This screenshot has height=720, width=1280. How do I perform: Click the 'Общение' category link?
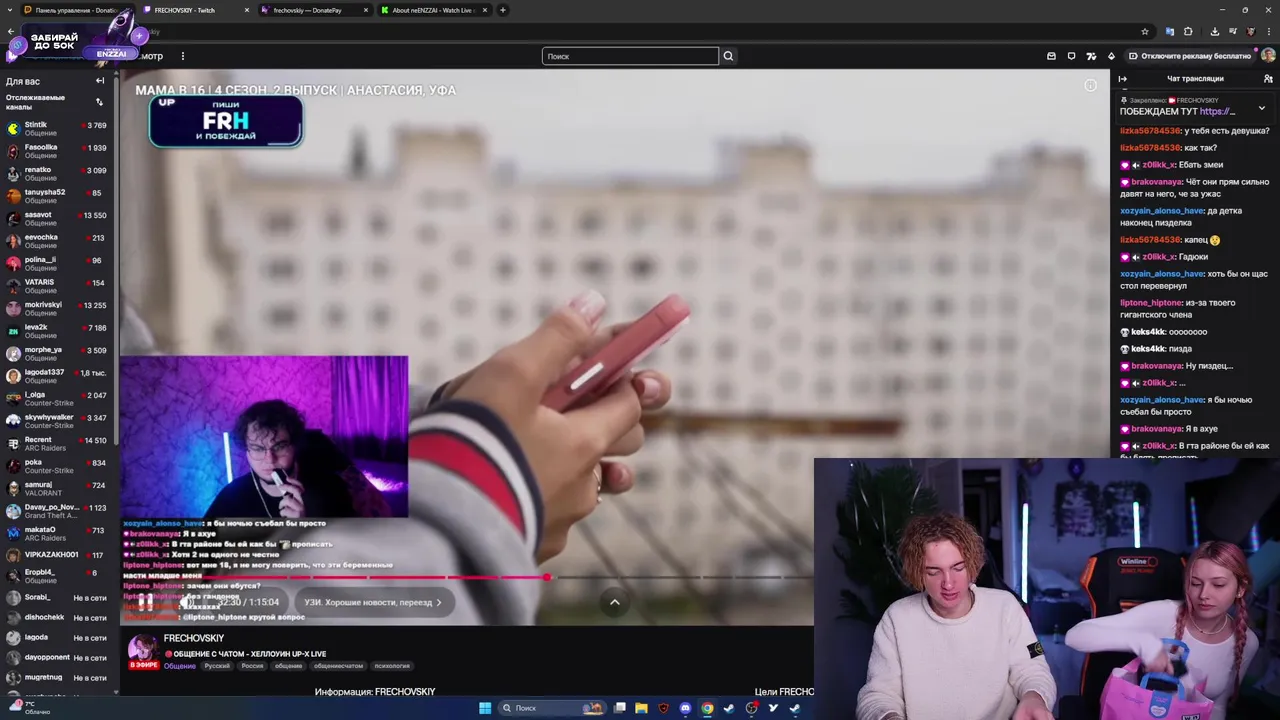tap(180, 666)
